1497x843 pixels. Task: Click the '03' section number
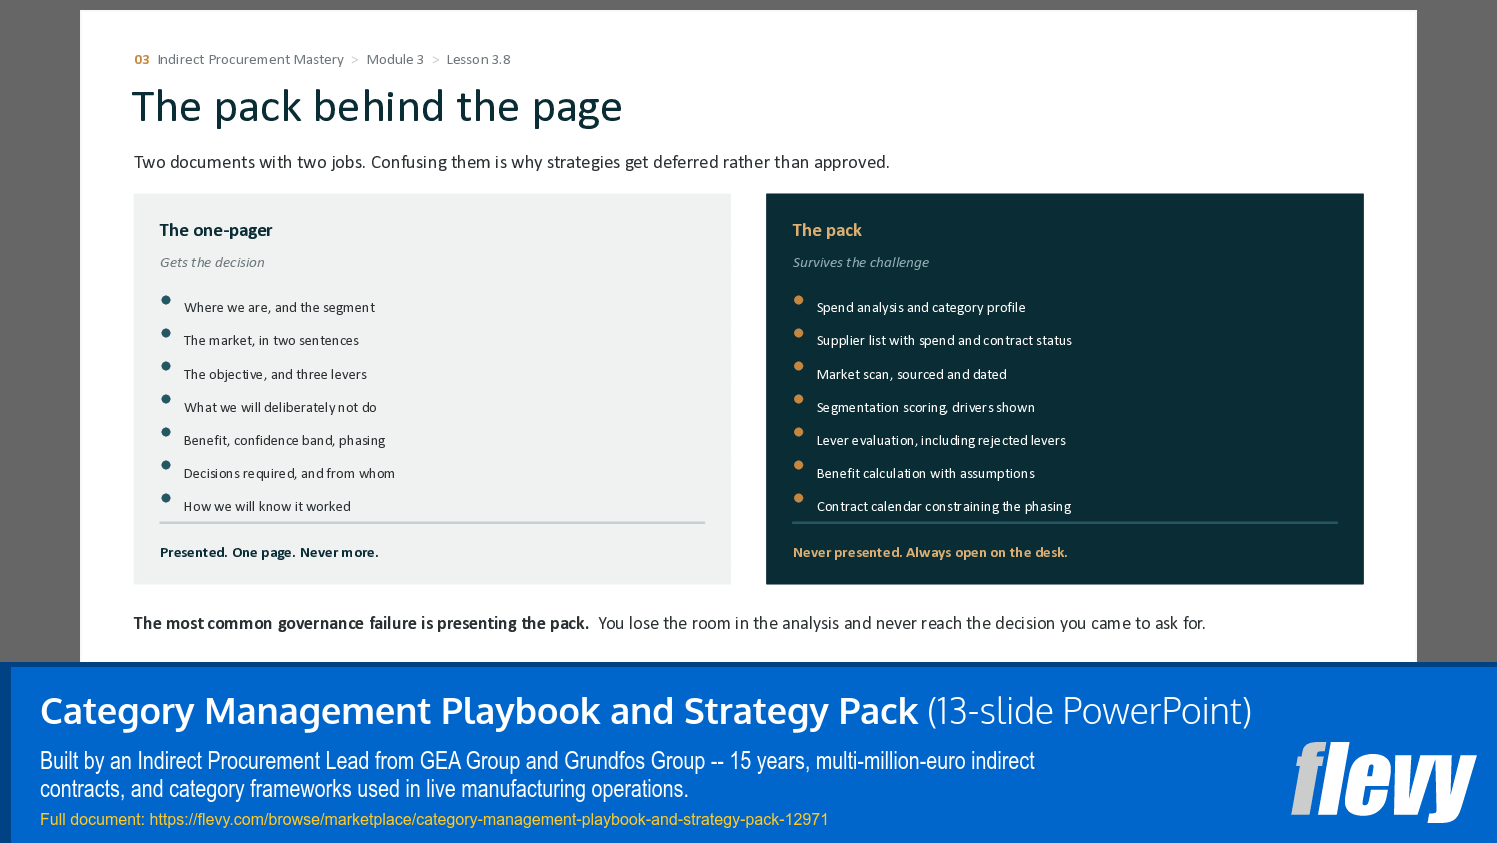point(142,60)
